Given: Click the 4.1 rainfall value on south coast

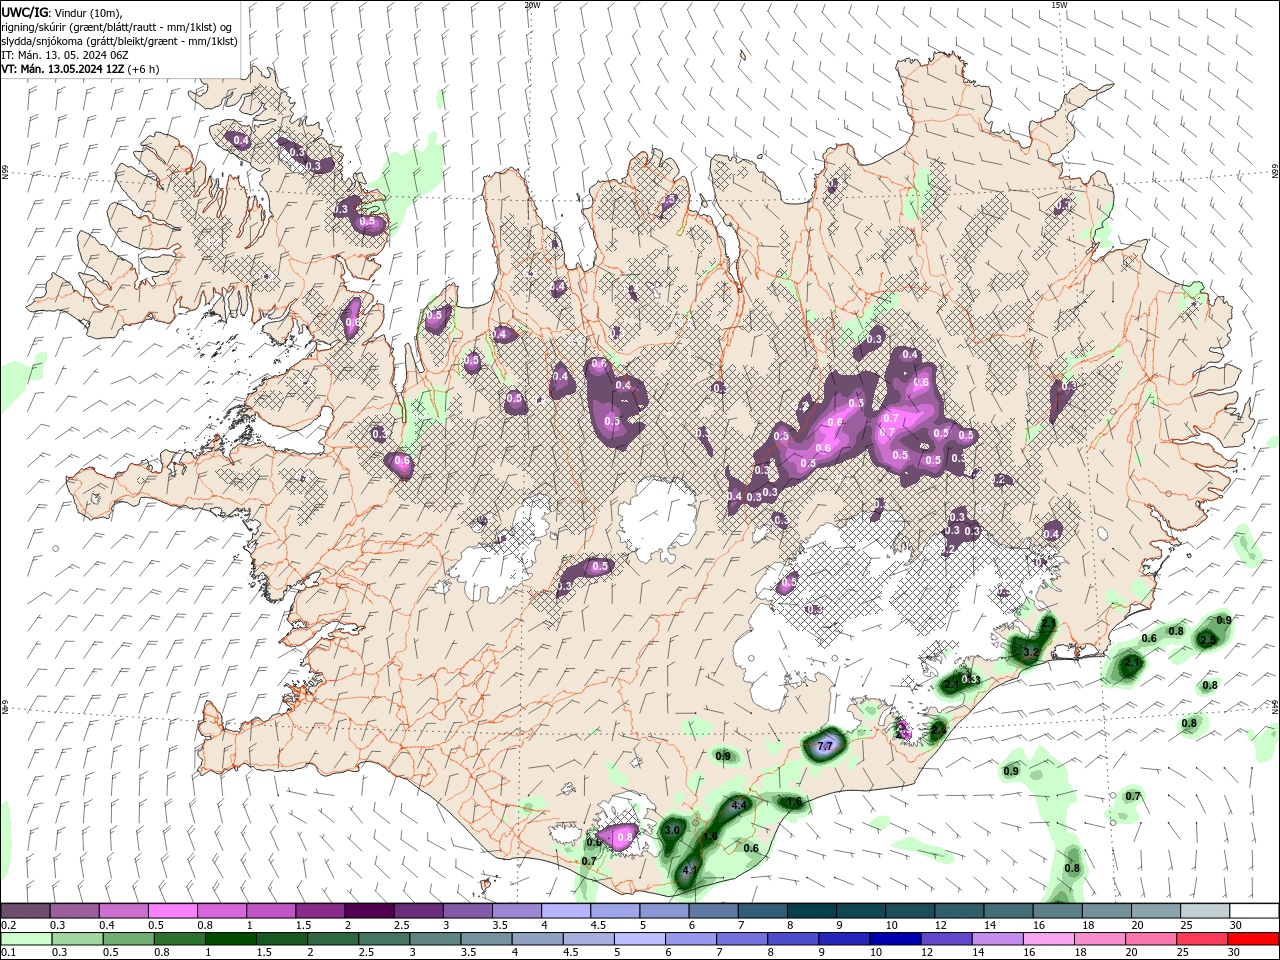Looking at the screenshot, I should (689, 870).
